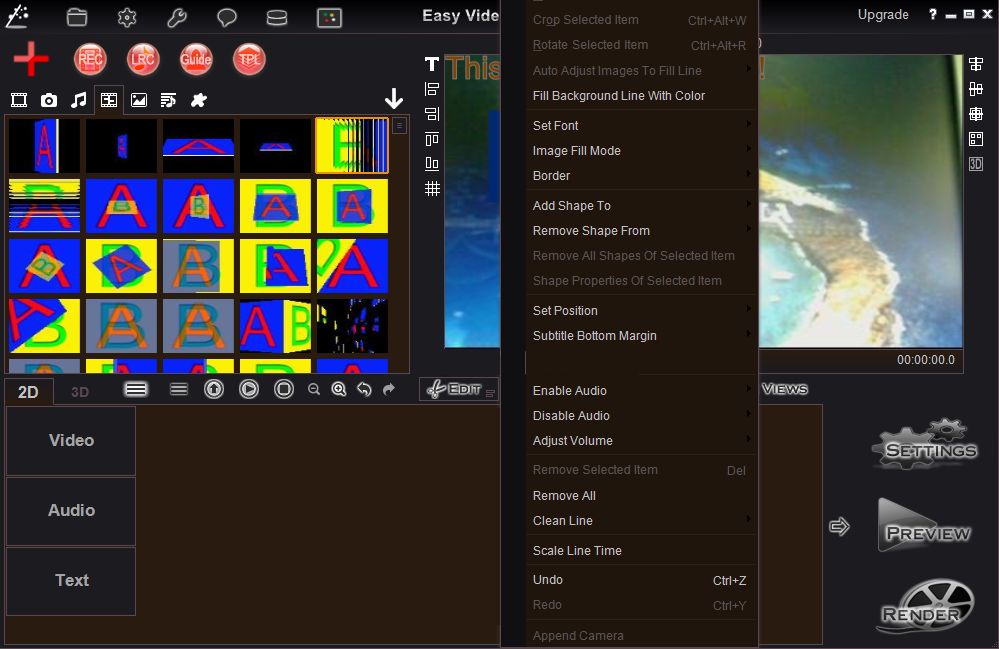Click the align right icon beside preview
Screen dimensions: 999x649
(432, 114)
